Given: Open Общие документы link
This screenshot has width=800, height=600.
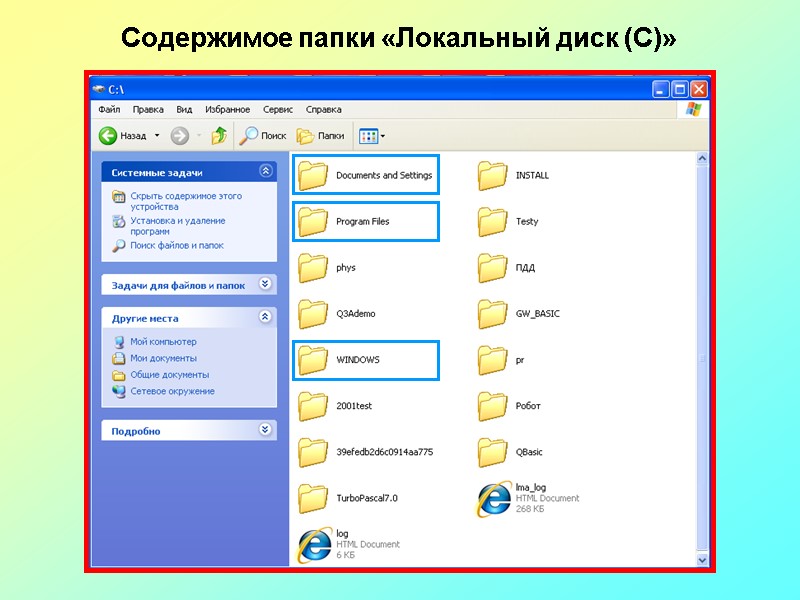Looking at the screenshot, I should point(169,374).
